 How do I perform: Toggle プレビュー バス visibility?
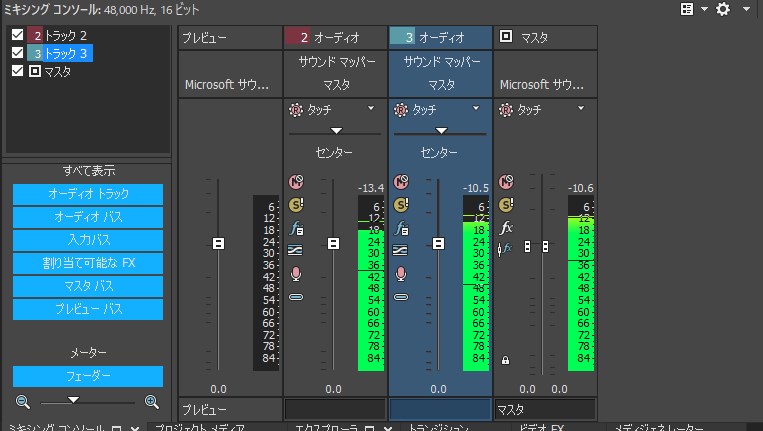click(88, 309)
